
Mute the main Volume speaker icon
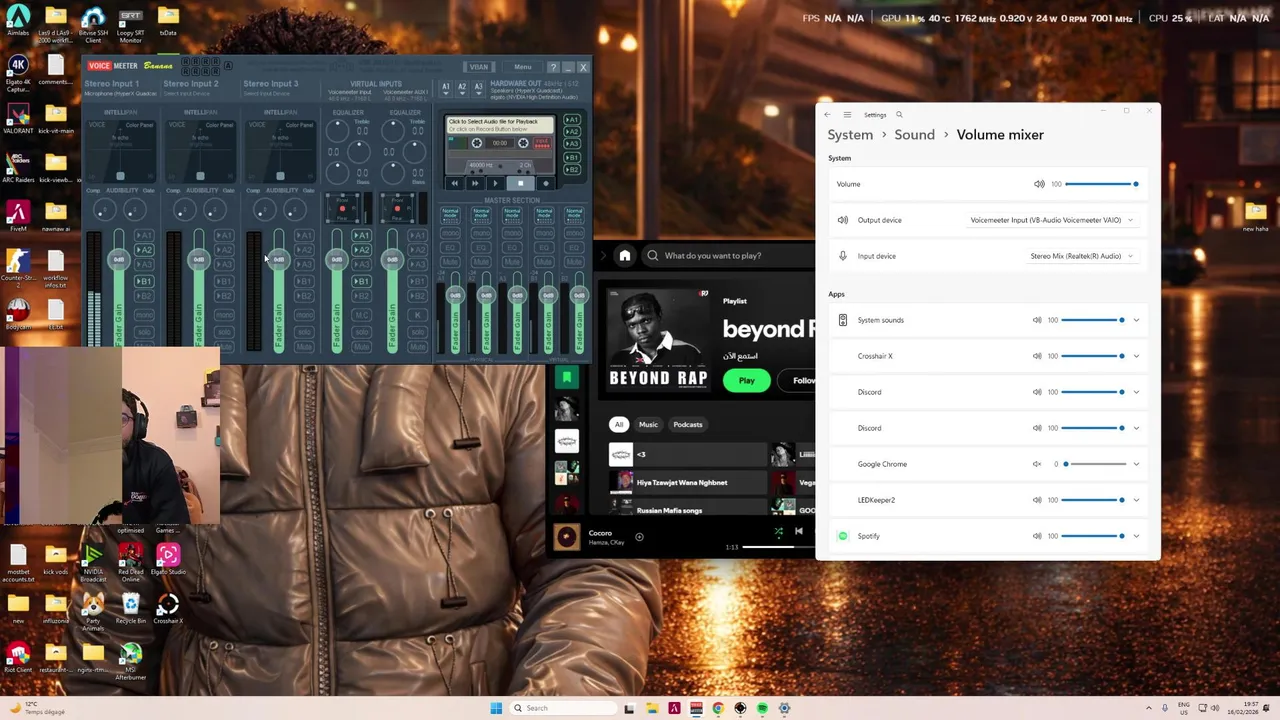point(1039,184)
